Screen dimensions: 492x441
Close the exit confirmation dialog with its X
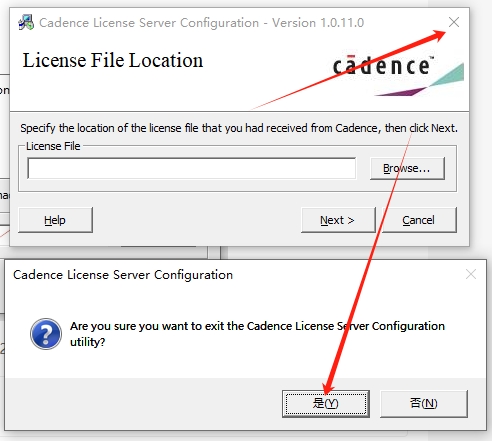[x=471, y=274]
